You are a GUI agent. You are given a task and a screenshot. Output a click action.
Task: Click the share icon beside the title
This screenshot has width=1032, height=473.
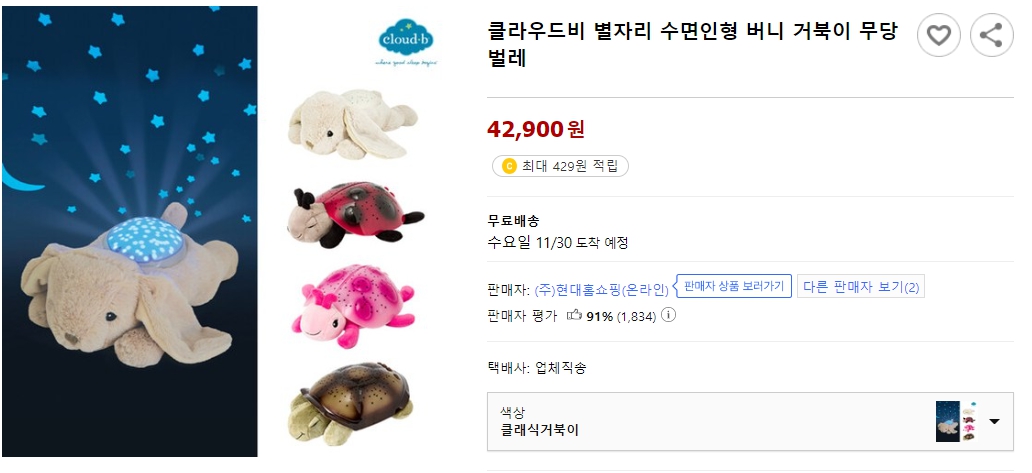click(x=991, y=36)
